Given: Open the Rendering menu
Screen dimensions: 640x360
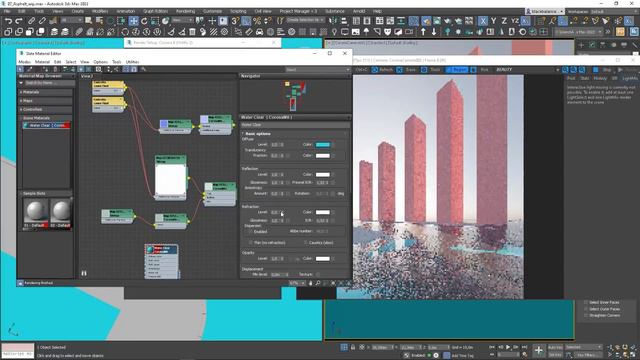Looking at the screenshot, I should (x=185, y=11).
